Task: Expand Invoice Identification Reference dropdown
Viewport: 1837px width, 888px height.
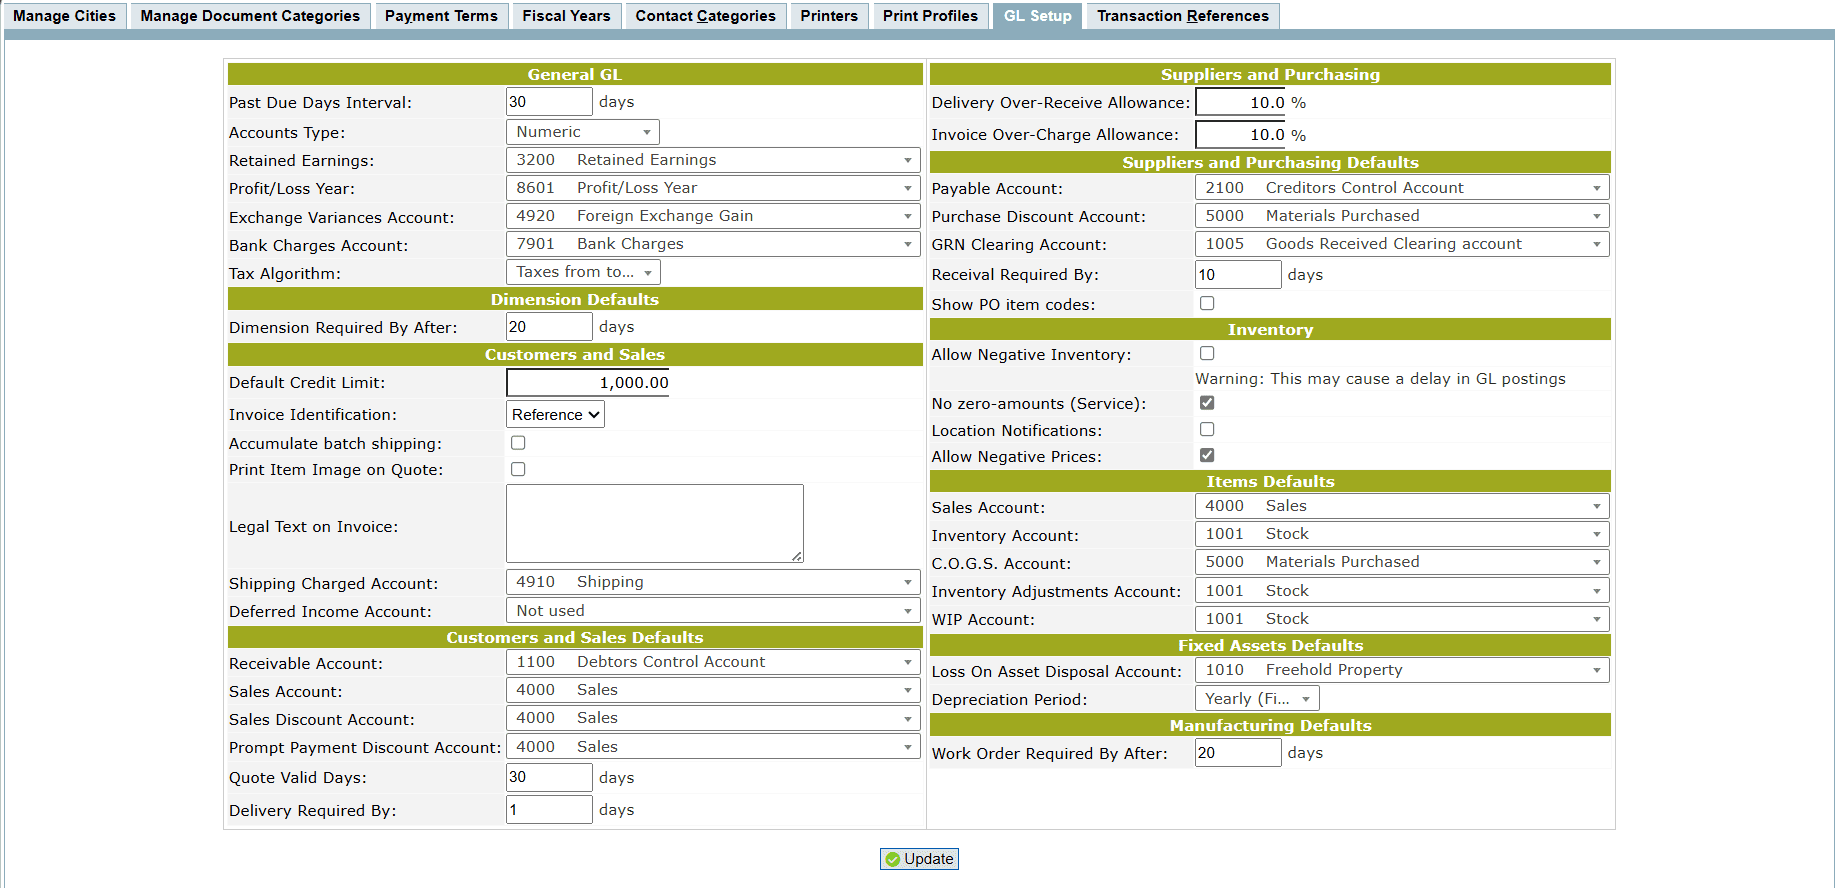Action: [x=555, y=414]
